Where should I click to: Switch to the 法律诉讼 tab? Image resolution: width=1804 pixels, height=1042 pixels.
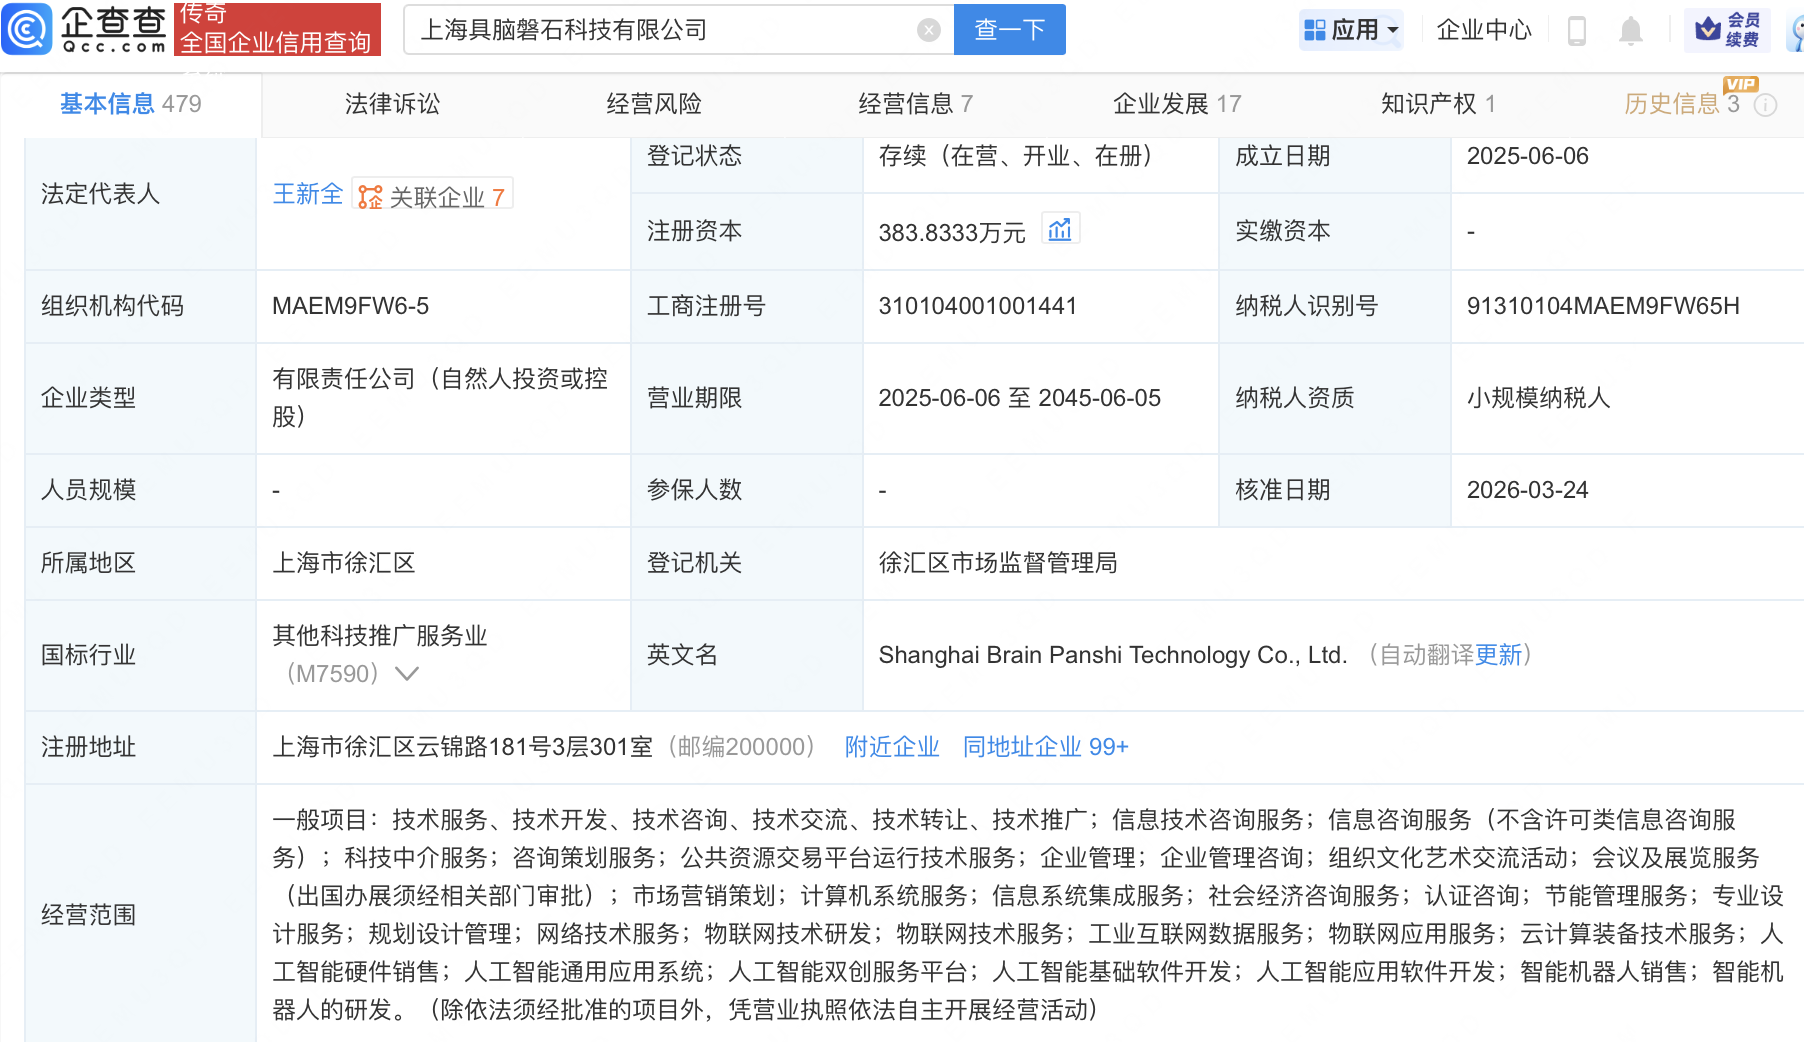pos(392,104)
